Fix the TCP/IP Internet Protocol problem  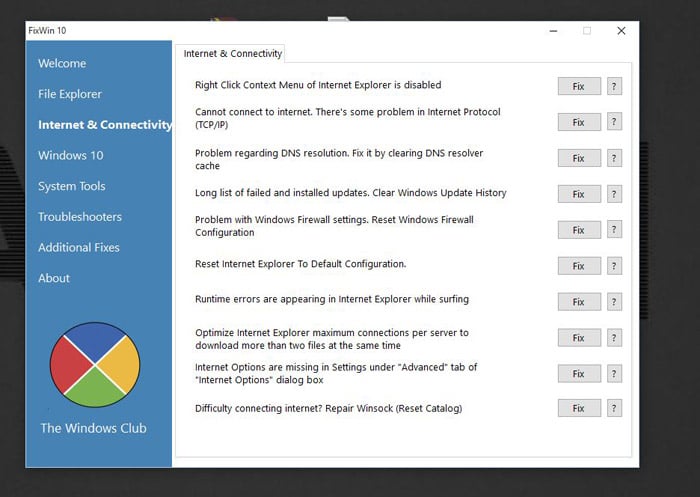click(x=579, y=122)
